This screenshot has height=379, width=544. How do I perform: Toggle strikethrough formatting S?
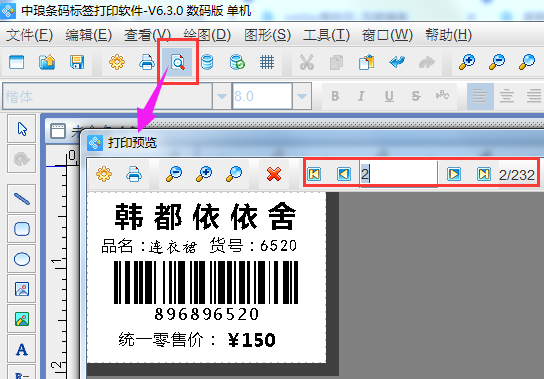pyautogui.click(x=416, y=96)
